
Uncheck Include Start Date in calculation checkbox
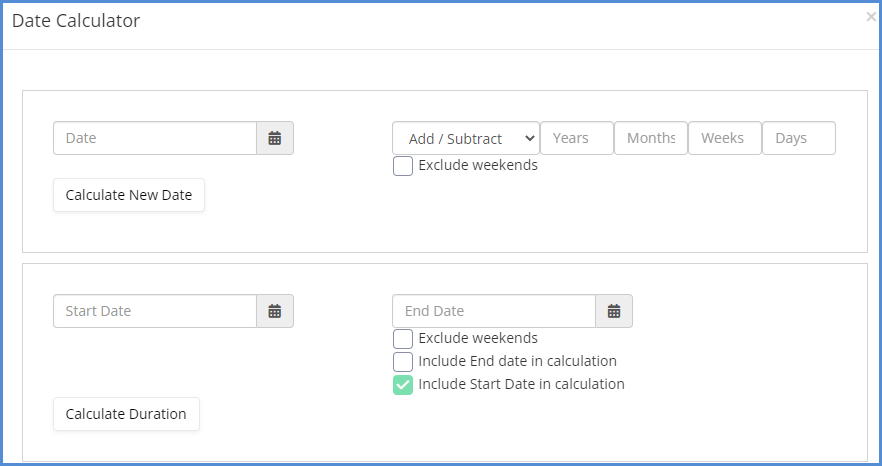[x=403, y=385]
